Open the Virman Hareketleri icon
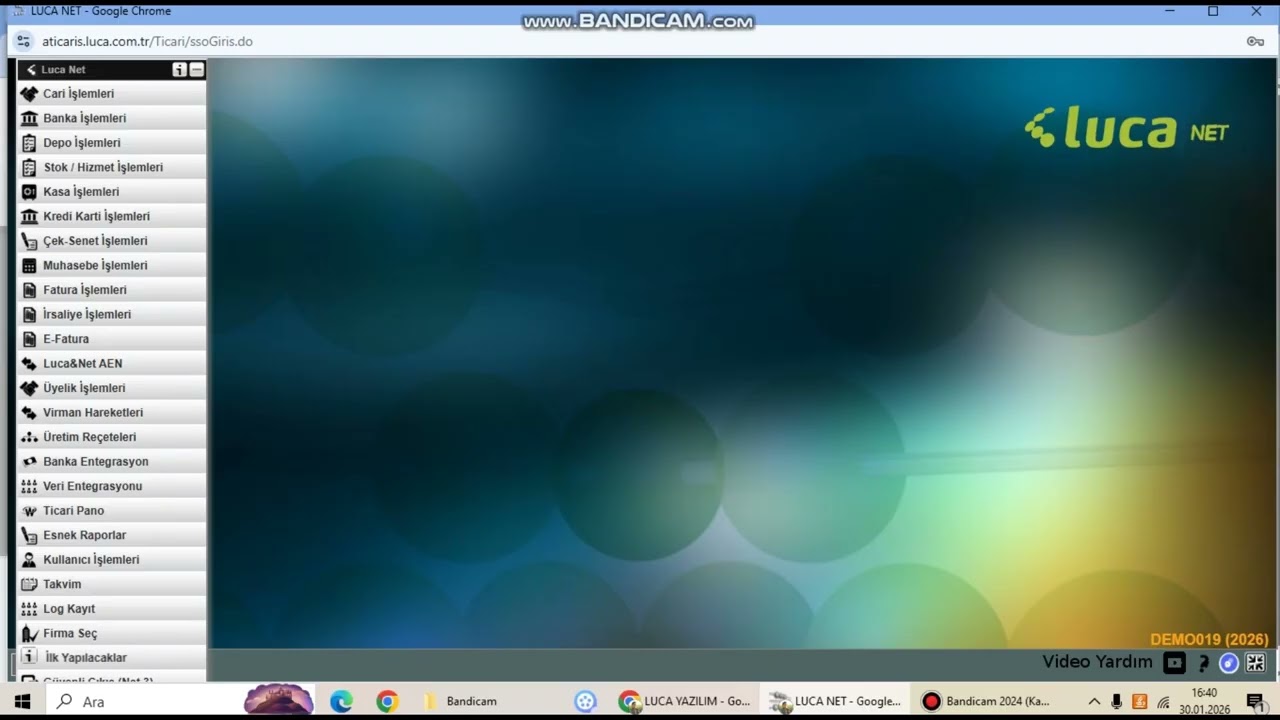The height and width of the screenshot is (720, 1280). coord(29,412)
